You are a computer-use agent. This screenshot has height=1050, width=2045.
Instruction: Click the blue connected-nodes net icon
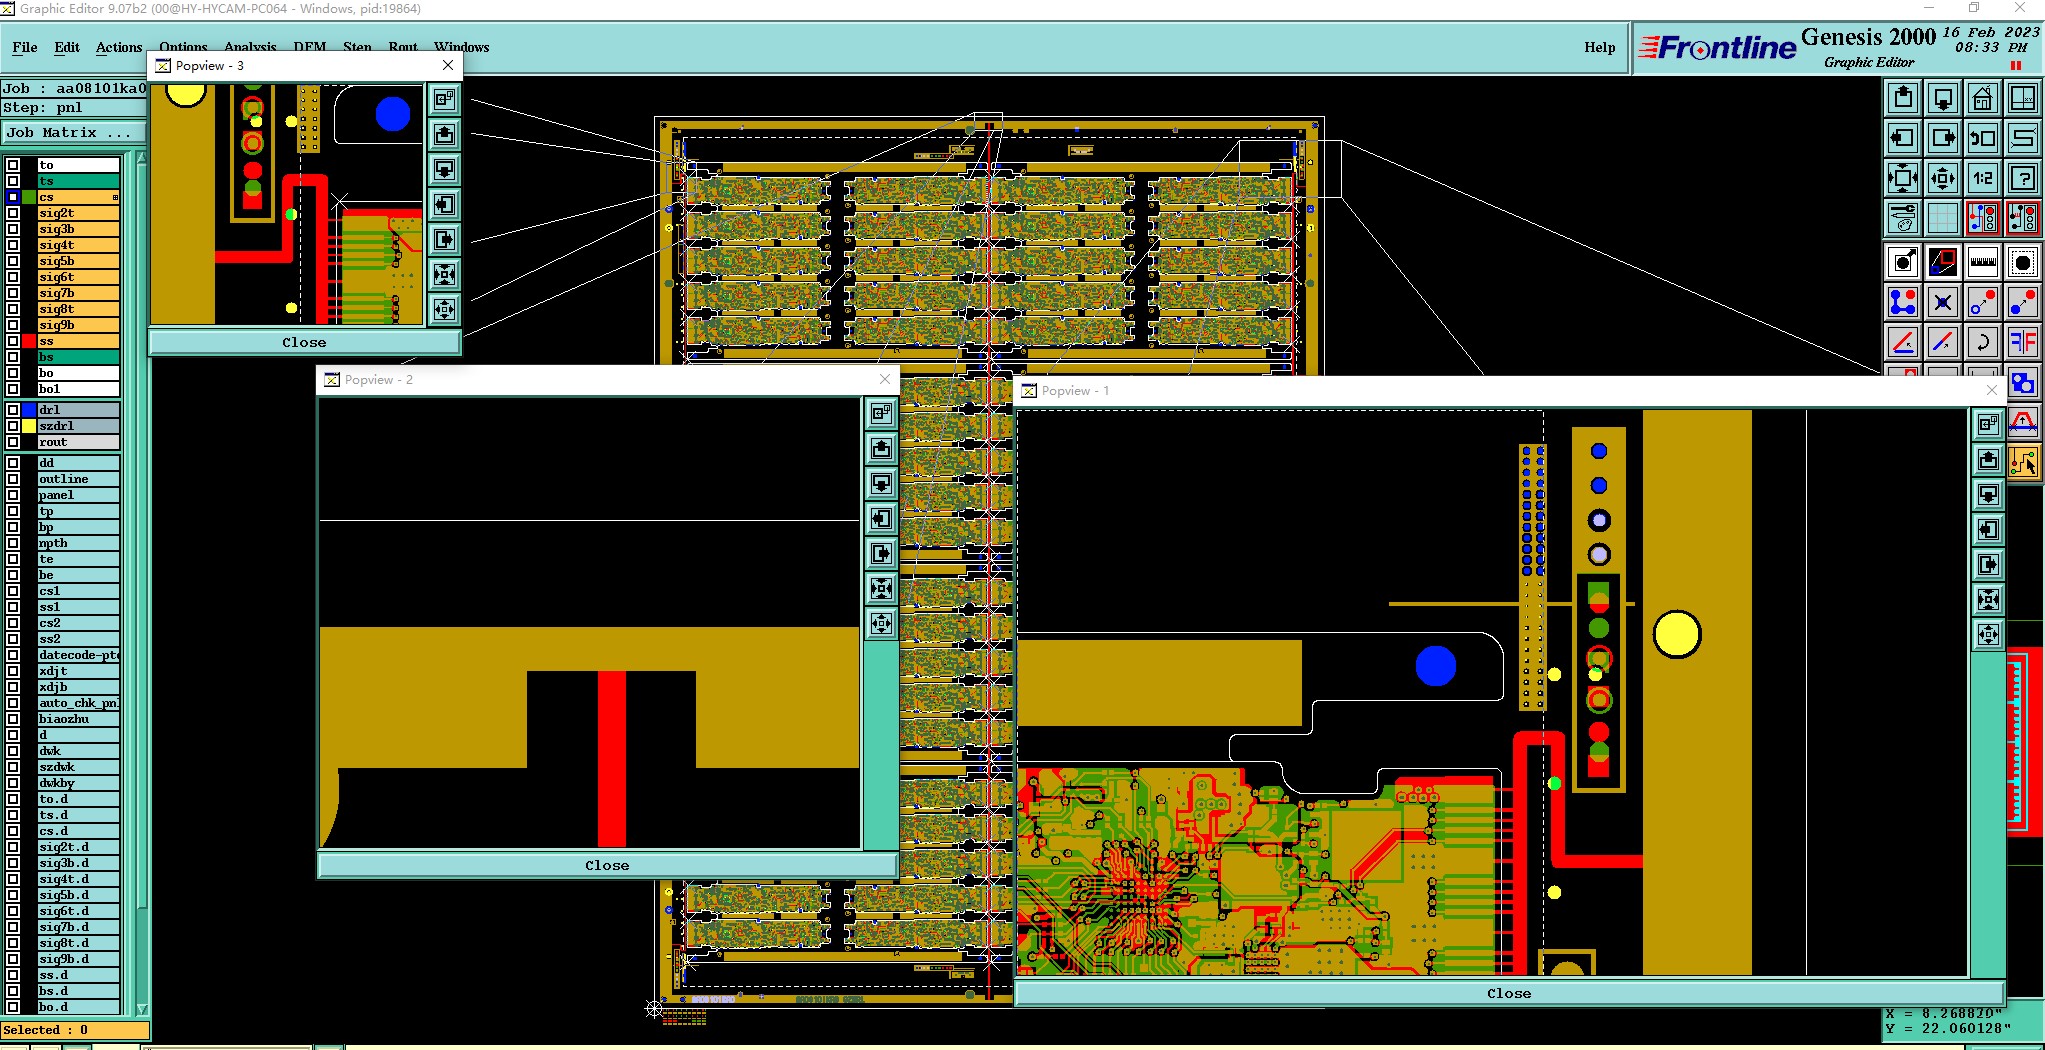(x=1903, y=302)
